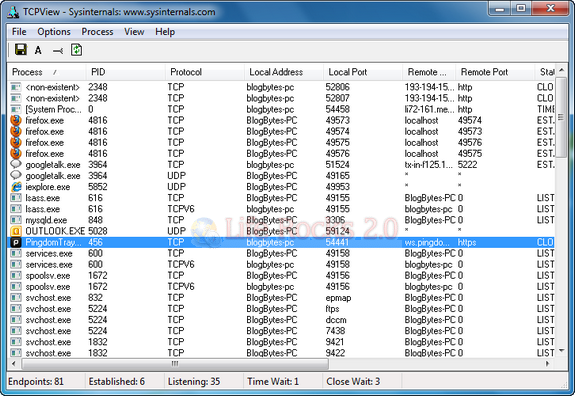Click PID 5852 cell
575x396 pixels.
tap(98, 187)
